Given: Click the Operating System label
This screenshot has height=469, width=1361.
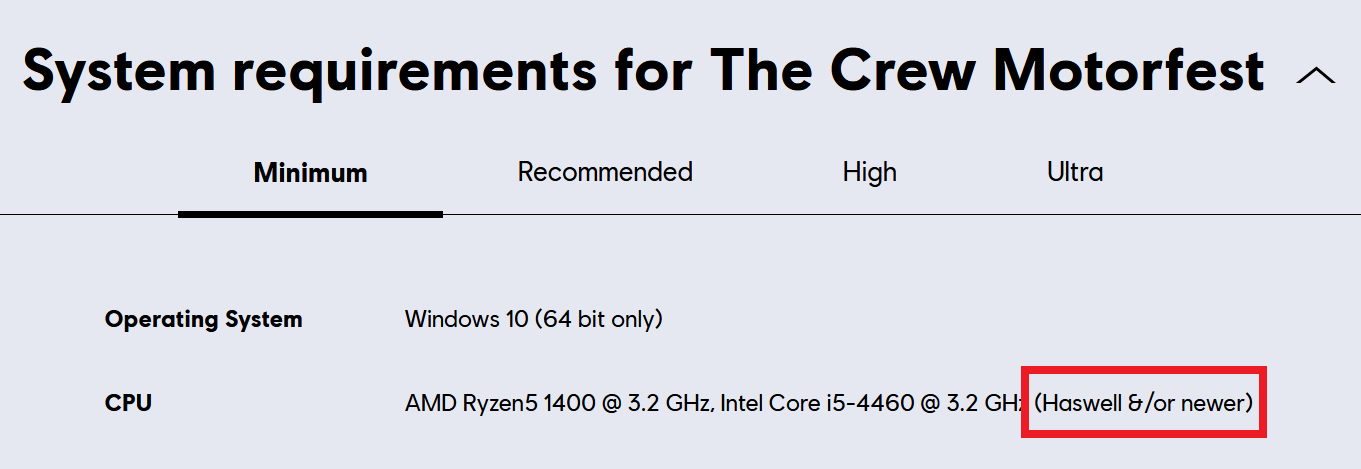Looking at the screenshot, I should point(203,320).
